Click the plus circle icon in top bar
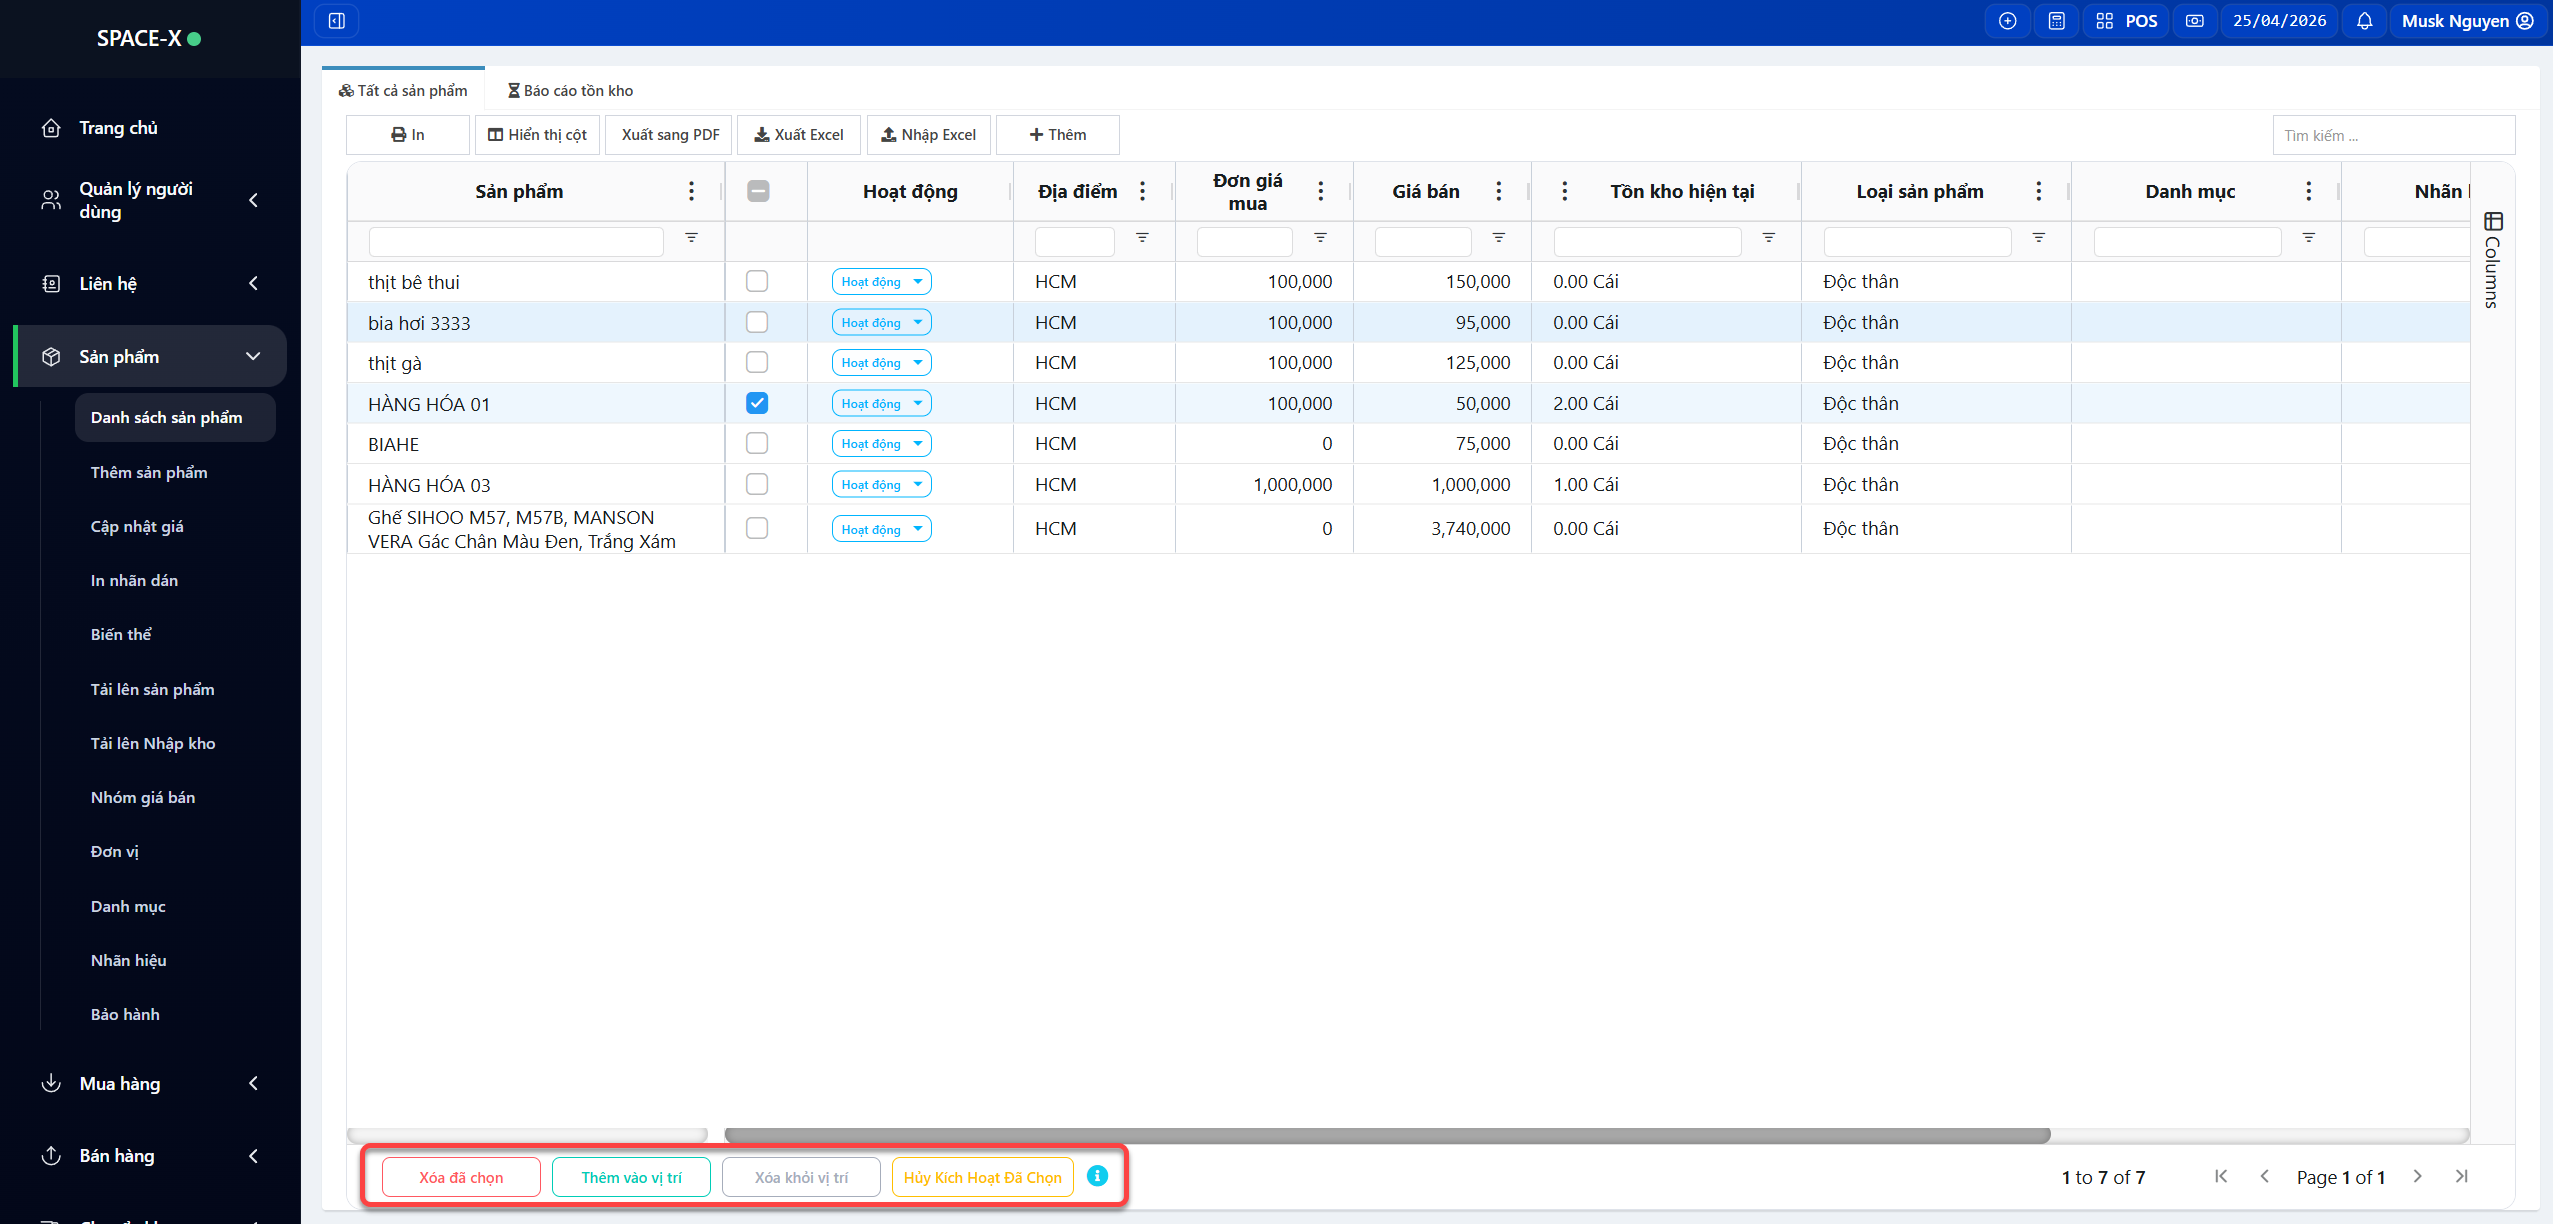 tap(2007, 21)
